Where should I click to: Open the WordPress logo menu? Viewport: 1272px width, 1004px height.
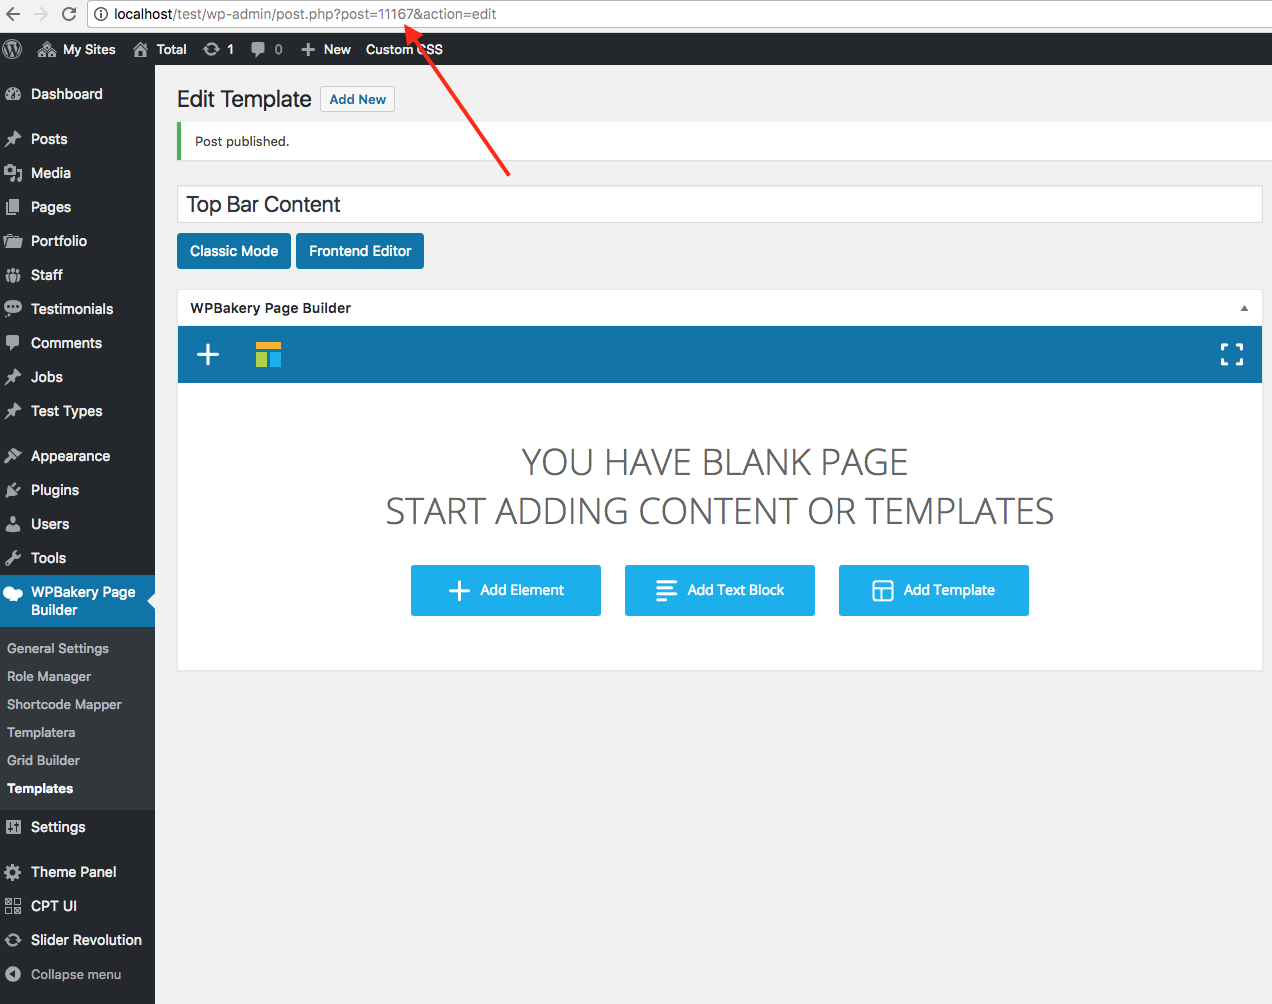click(12, 49)
